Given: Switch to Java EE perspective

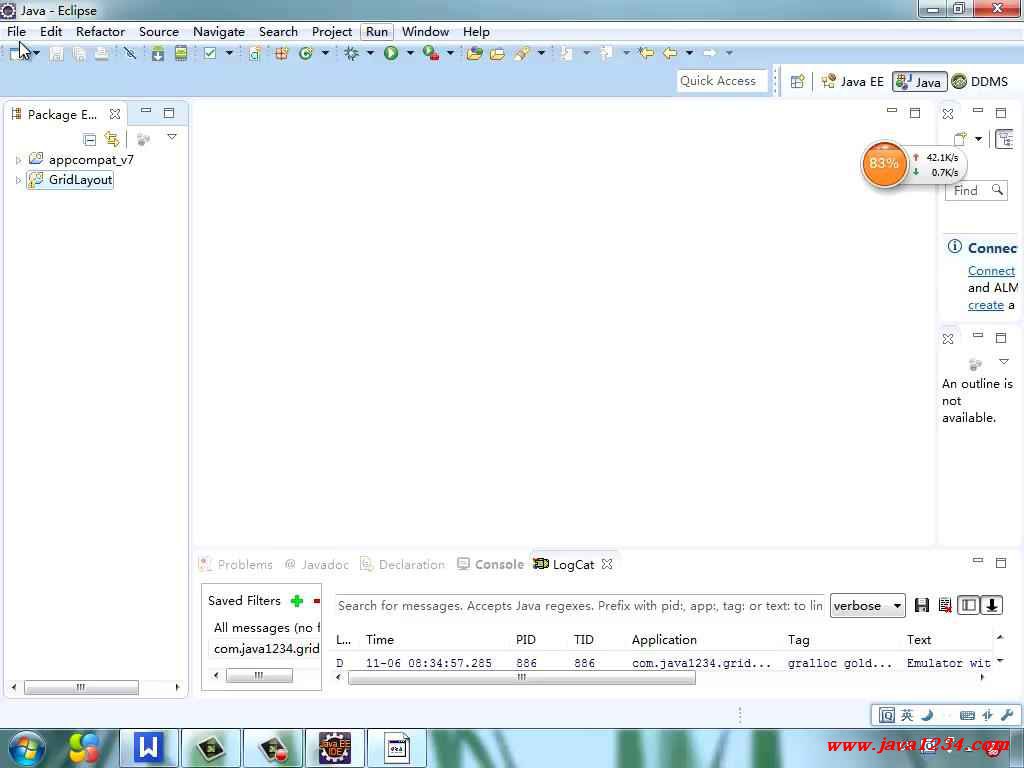Looking at the screenshot, I should [x=853, y=82].
